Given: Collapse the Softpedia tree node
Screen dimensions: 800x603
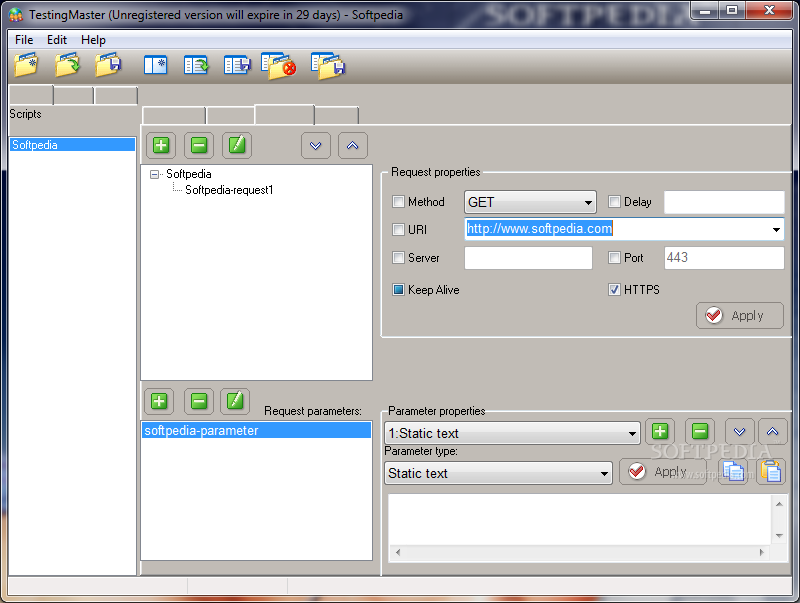Looking at the screenshot, I should [154, 174].
